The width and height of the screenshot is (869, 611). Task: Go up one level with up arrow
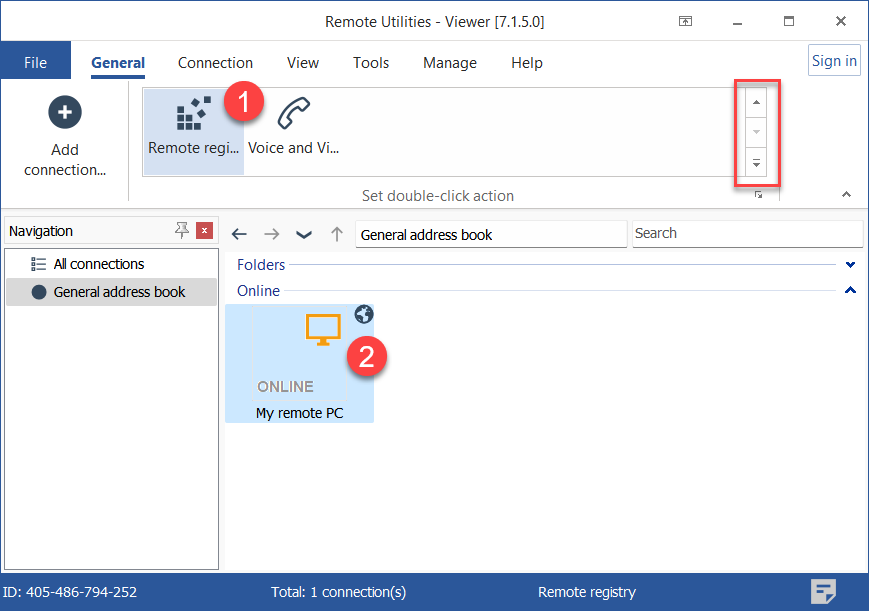click(x=337, y=234)
